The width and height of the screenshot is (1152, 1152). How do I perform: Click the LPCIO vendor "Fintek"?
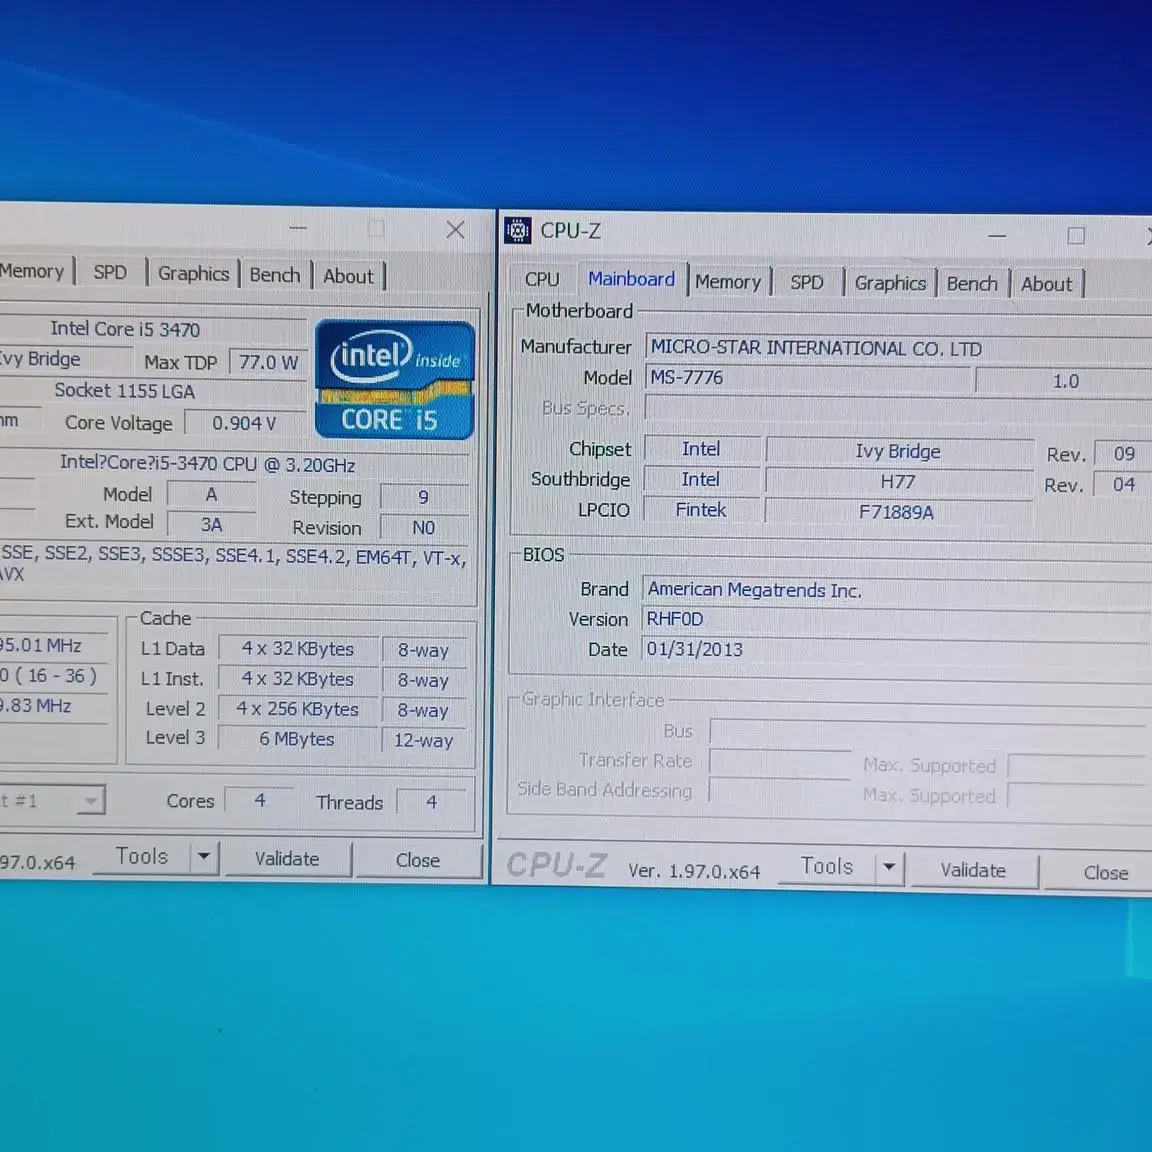click(x=701, y=510)
